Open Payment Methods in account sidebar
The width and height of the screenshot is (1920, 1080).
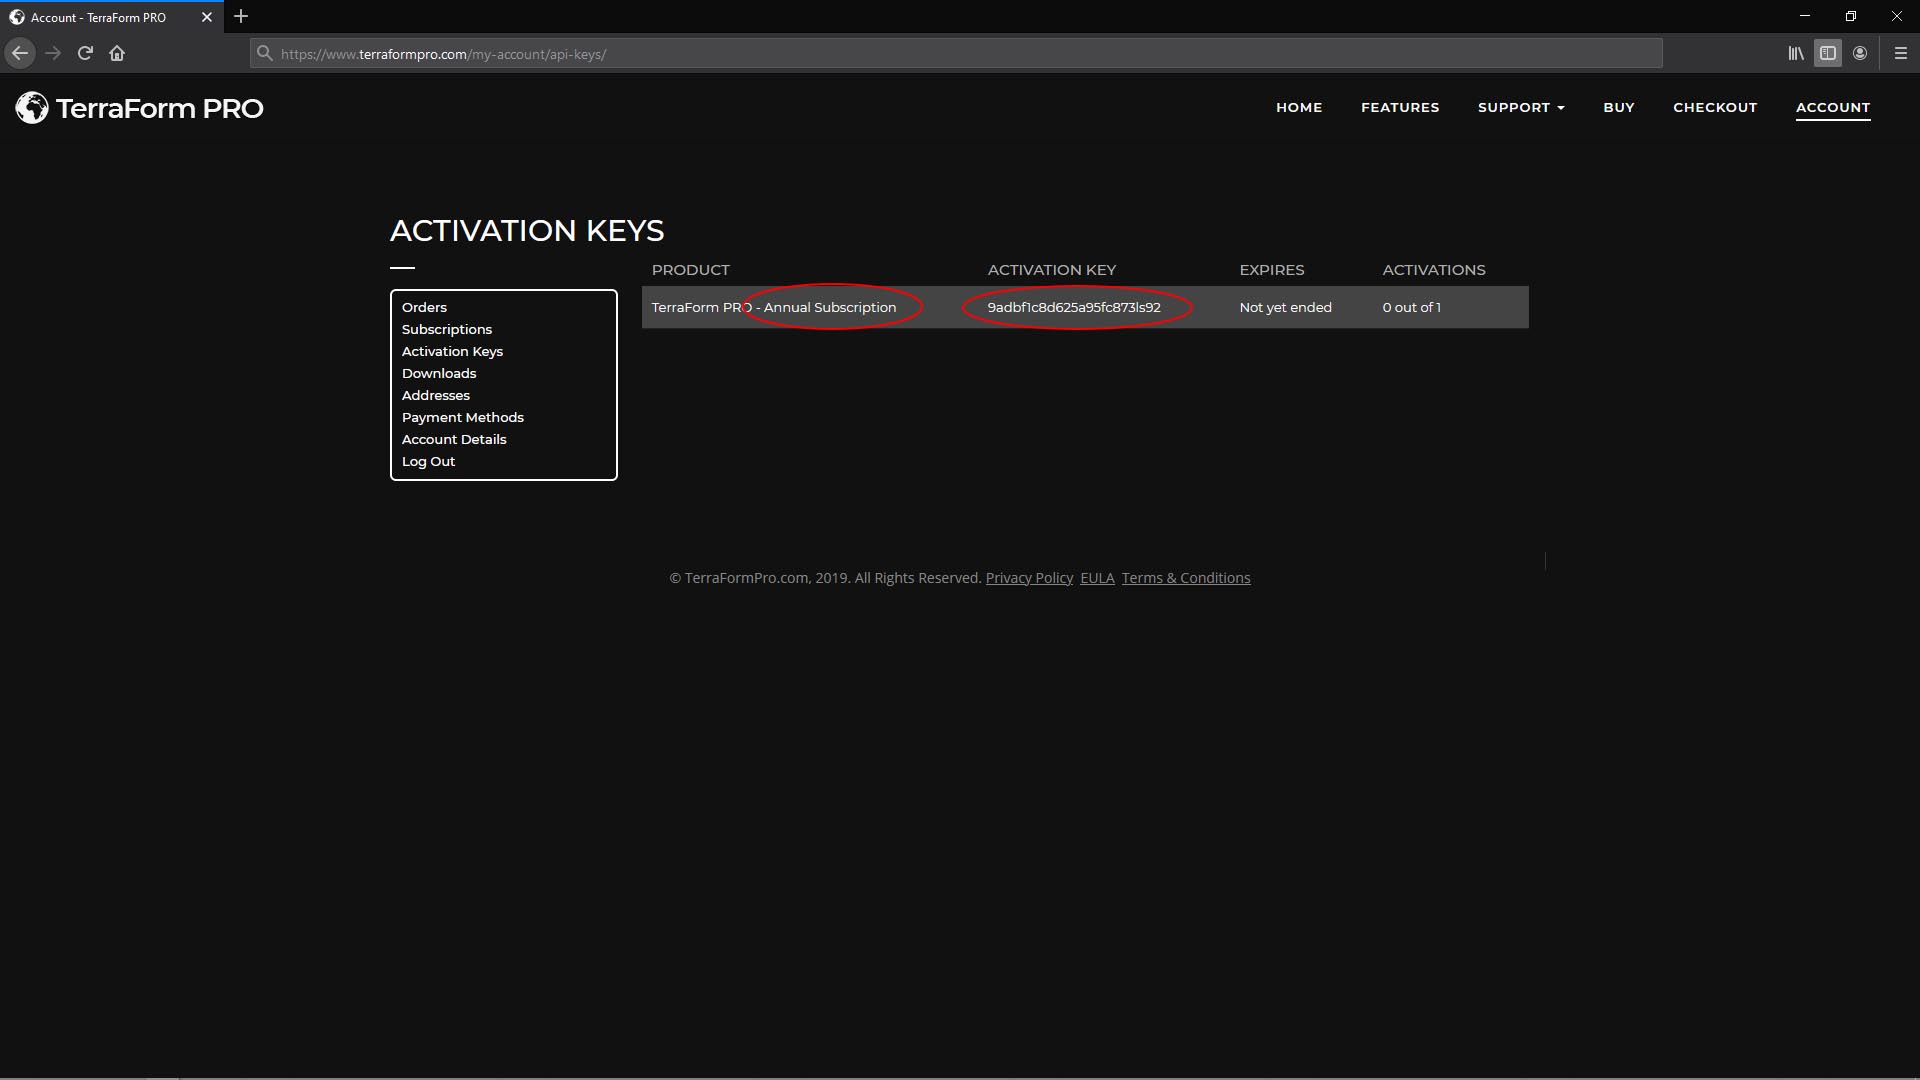[x=463, y=417]
